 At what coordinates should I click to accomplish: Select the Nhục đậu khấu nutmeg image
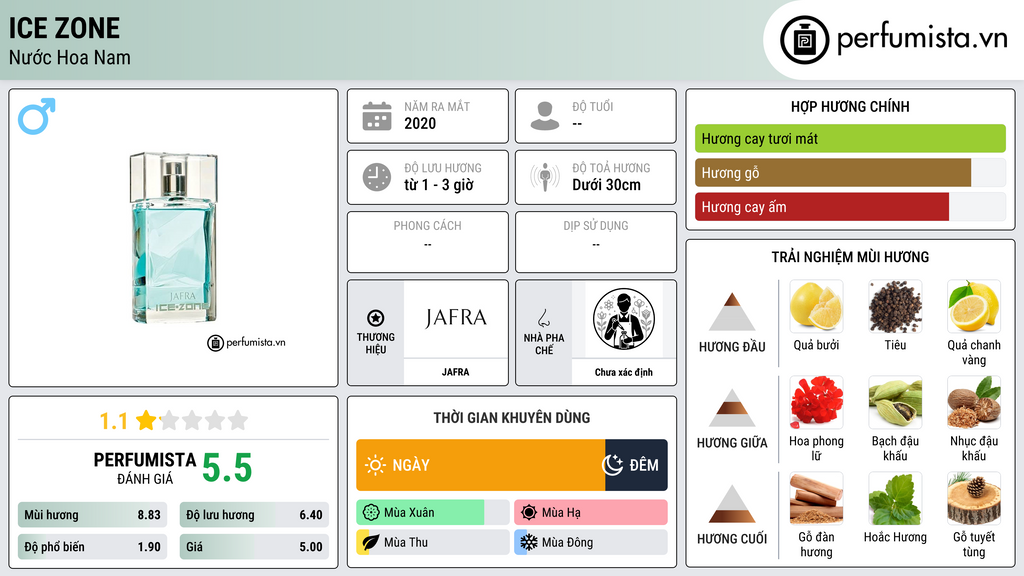pyautogui.click(x=974, y=402)
